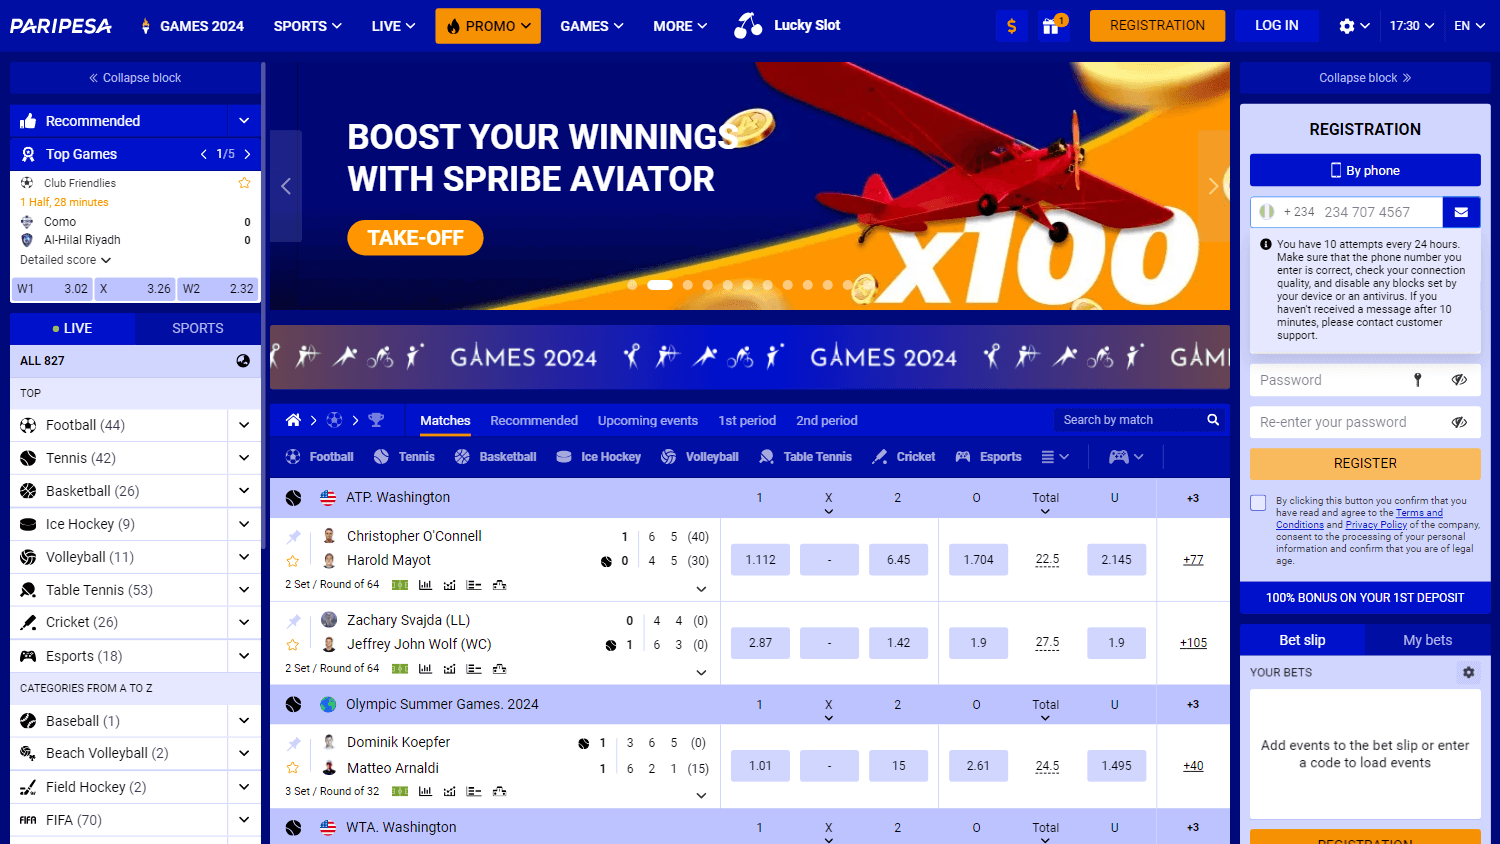Select the 1st period tab
The height and width of the screenshot is (844, 1500).
(x=747, y=420)
